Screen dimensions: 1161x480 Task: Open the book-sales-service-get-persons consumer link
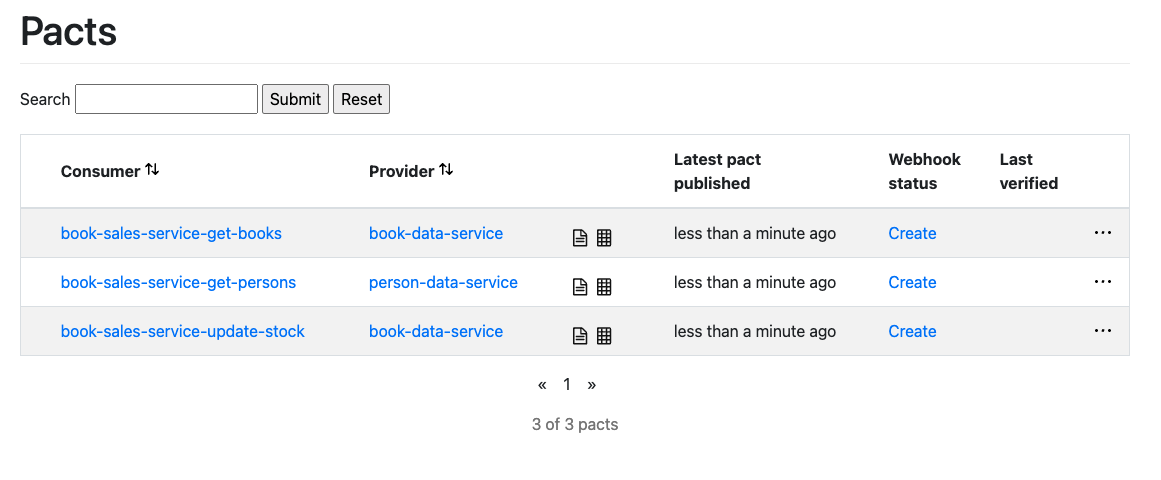point(178,282)
